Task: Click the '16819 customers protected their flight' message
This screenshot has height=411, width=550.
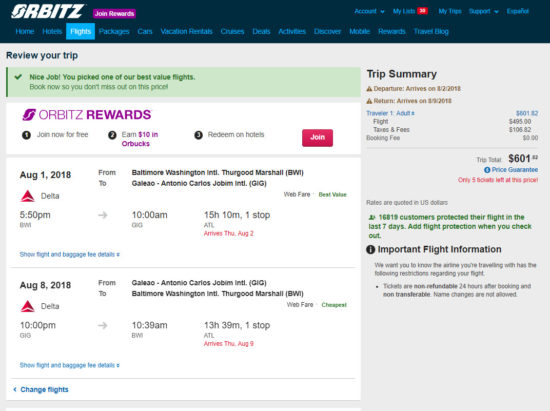Action: pyautogui.click(x=450, y=226)
